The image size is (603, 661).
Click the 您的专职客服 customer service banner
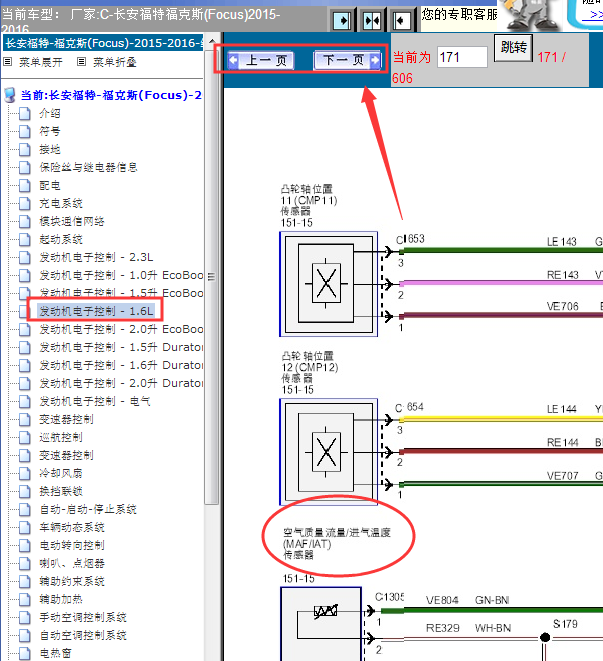click(x=460, y=15)
